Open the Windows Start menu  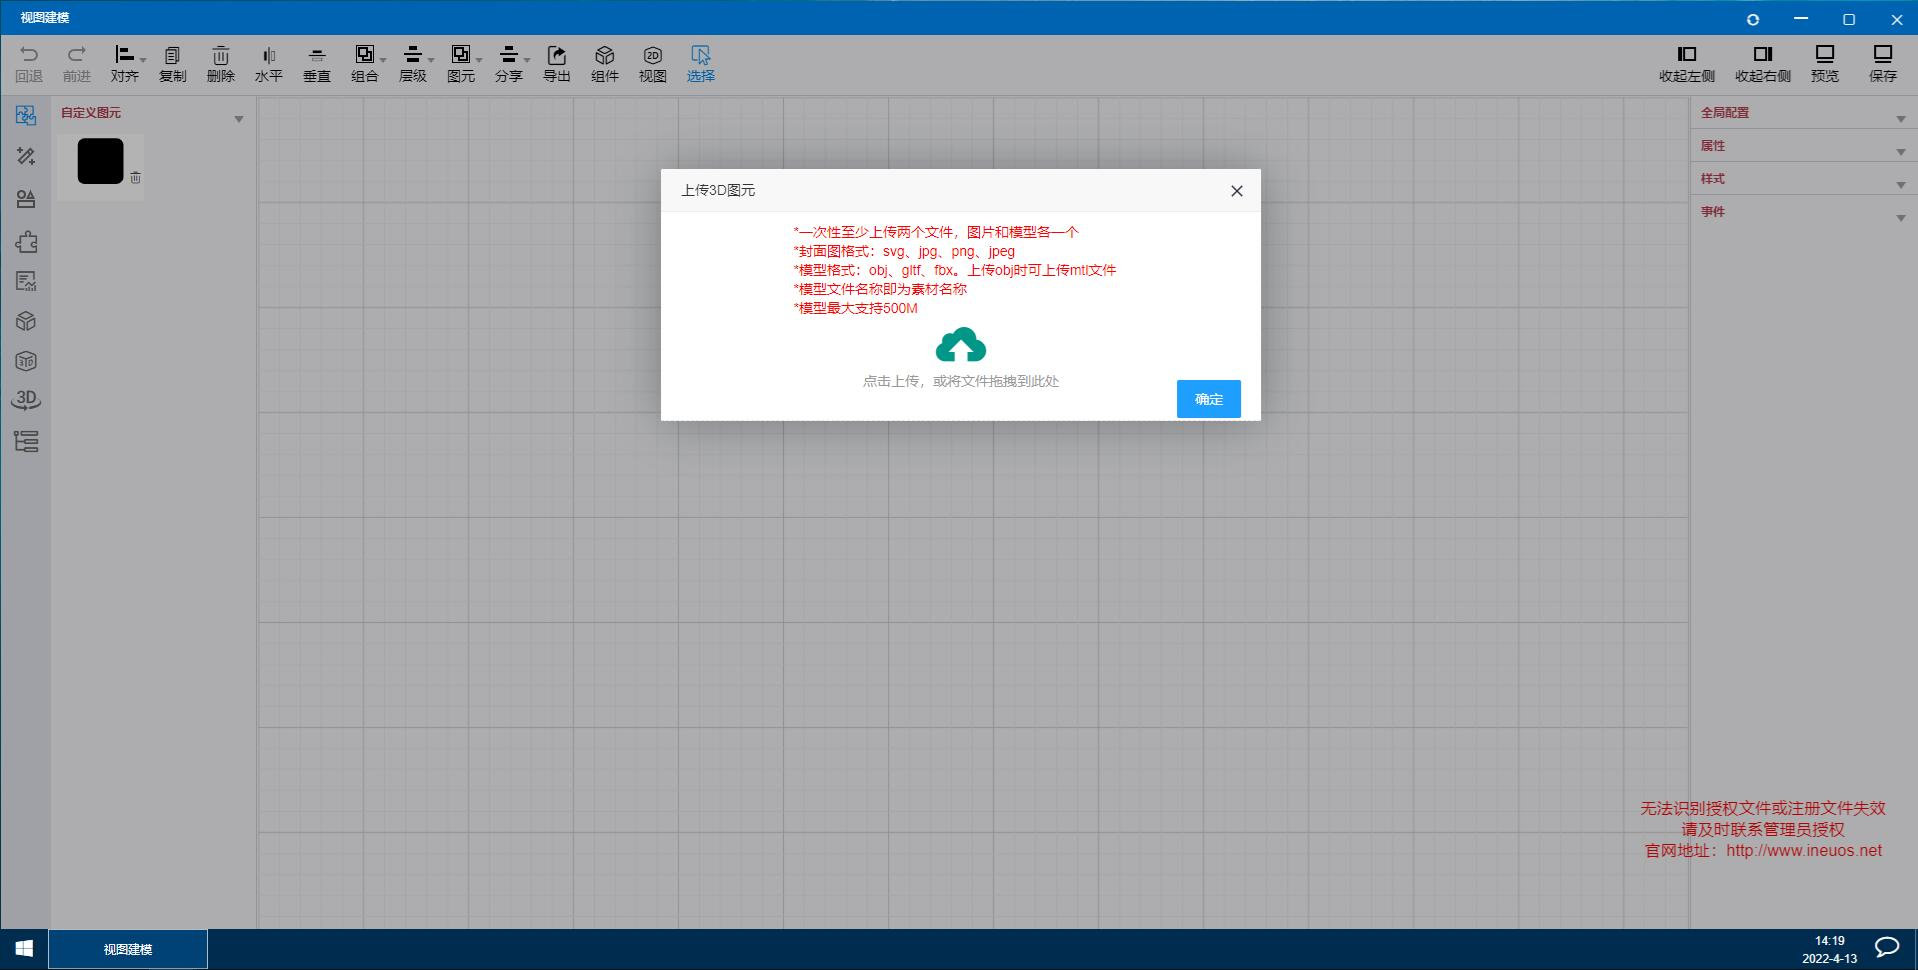[x=24, y=948]
